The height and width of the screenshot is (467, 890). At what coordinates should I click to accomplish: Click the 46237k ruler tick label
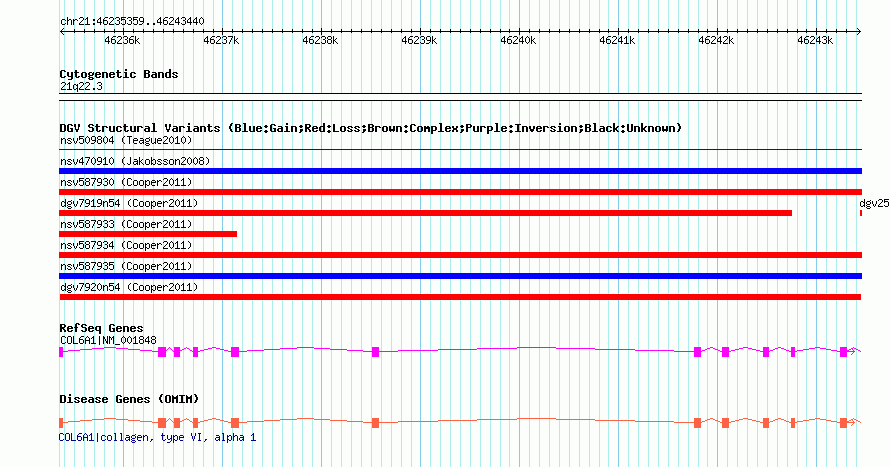[x=221, y=41]
